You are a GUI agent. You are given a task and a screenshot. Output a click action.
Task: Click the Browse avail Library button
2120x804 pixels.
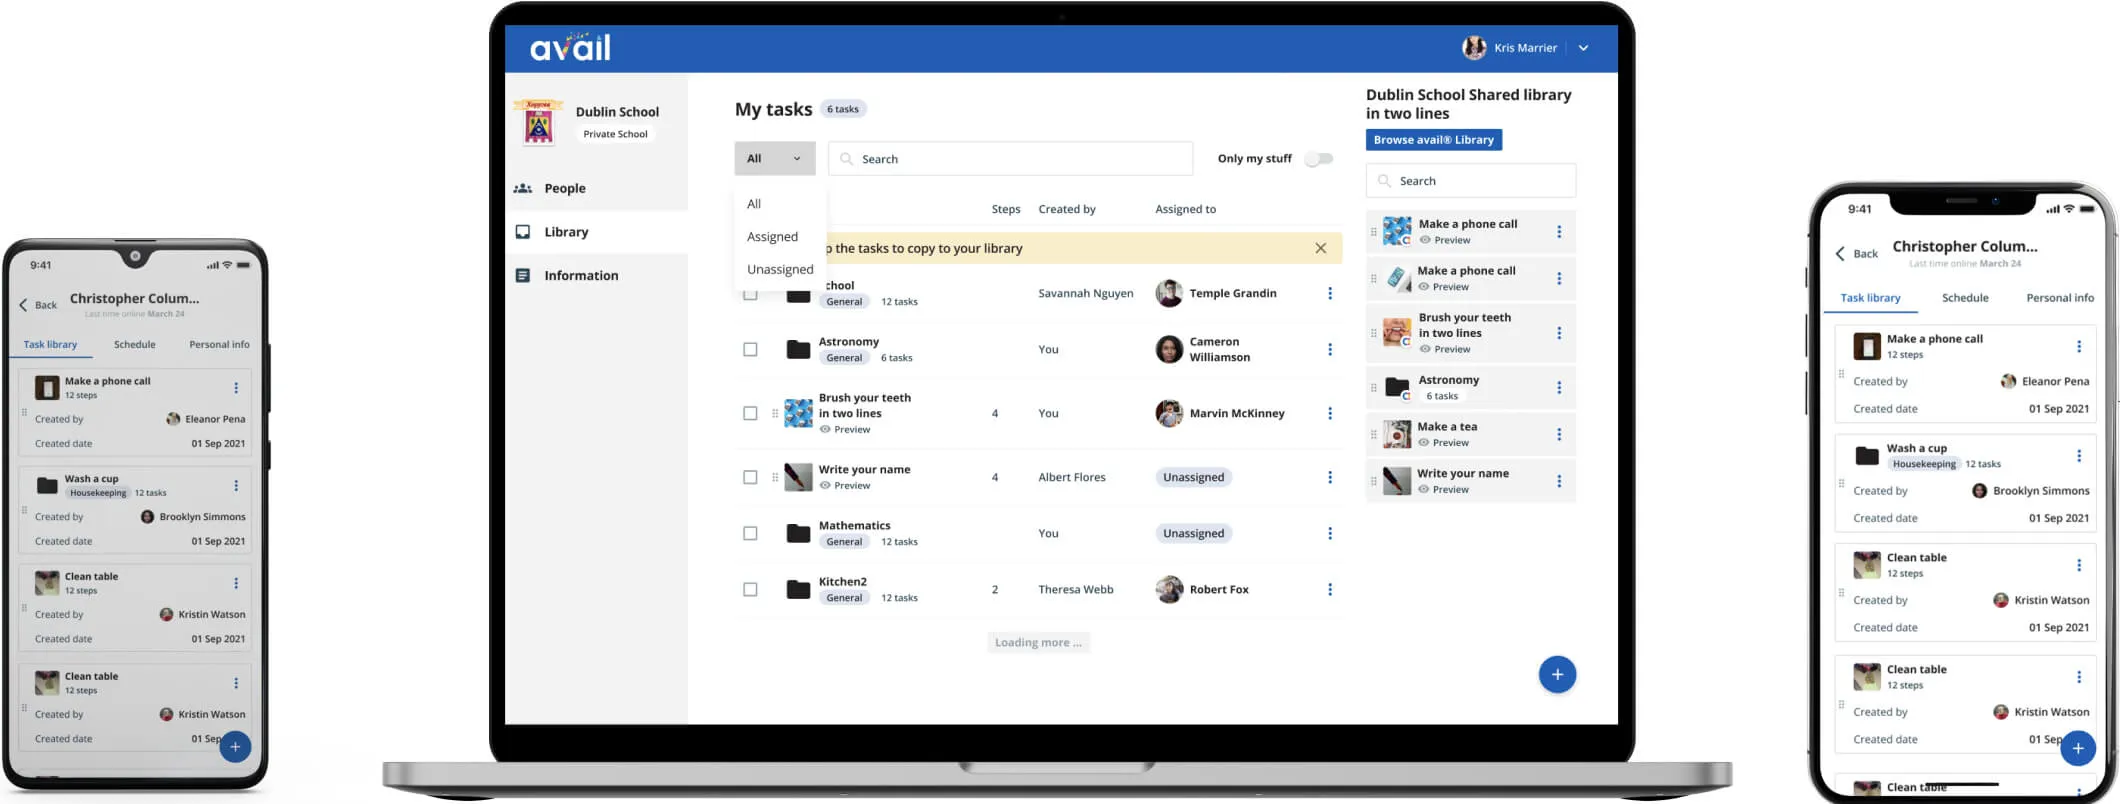coord(1434,140)
